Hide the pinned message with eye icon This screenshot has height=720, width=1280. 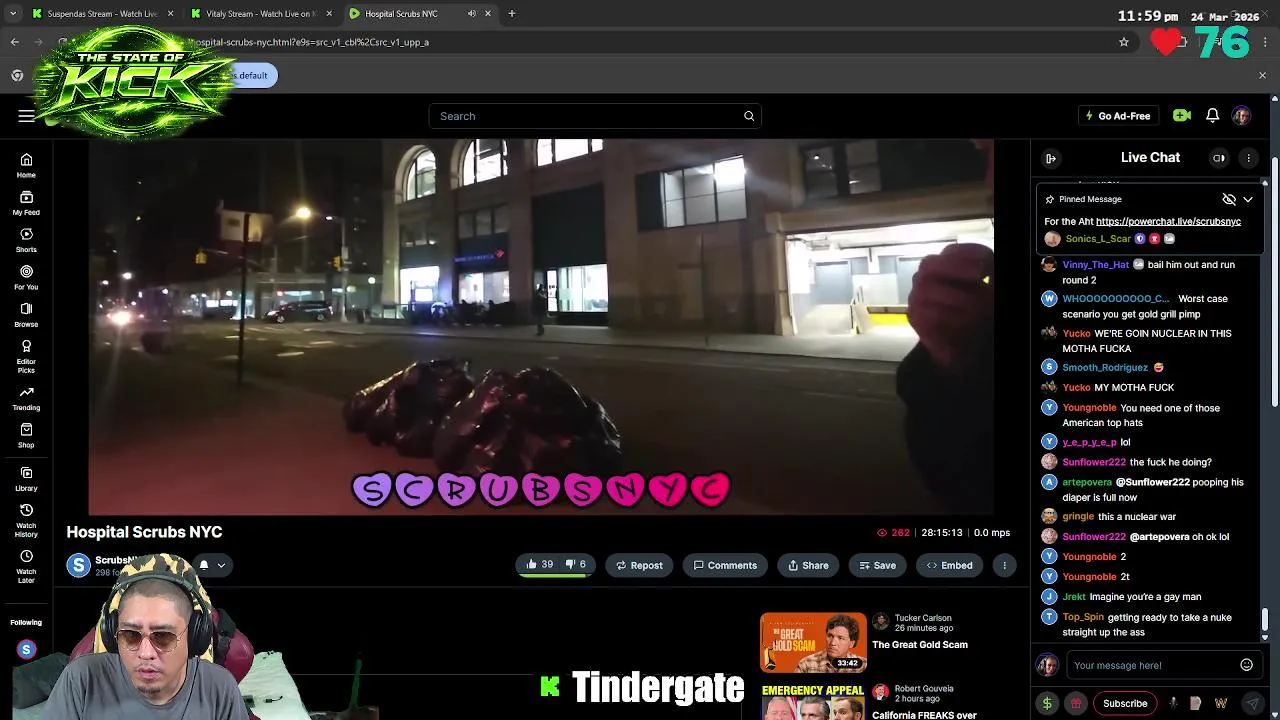(x=1229, y=199)
